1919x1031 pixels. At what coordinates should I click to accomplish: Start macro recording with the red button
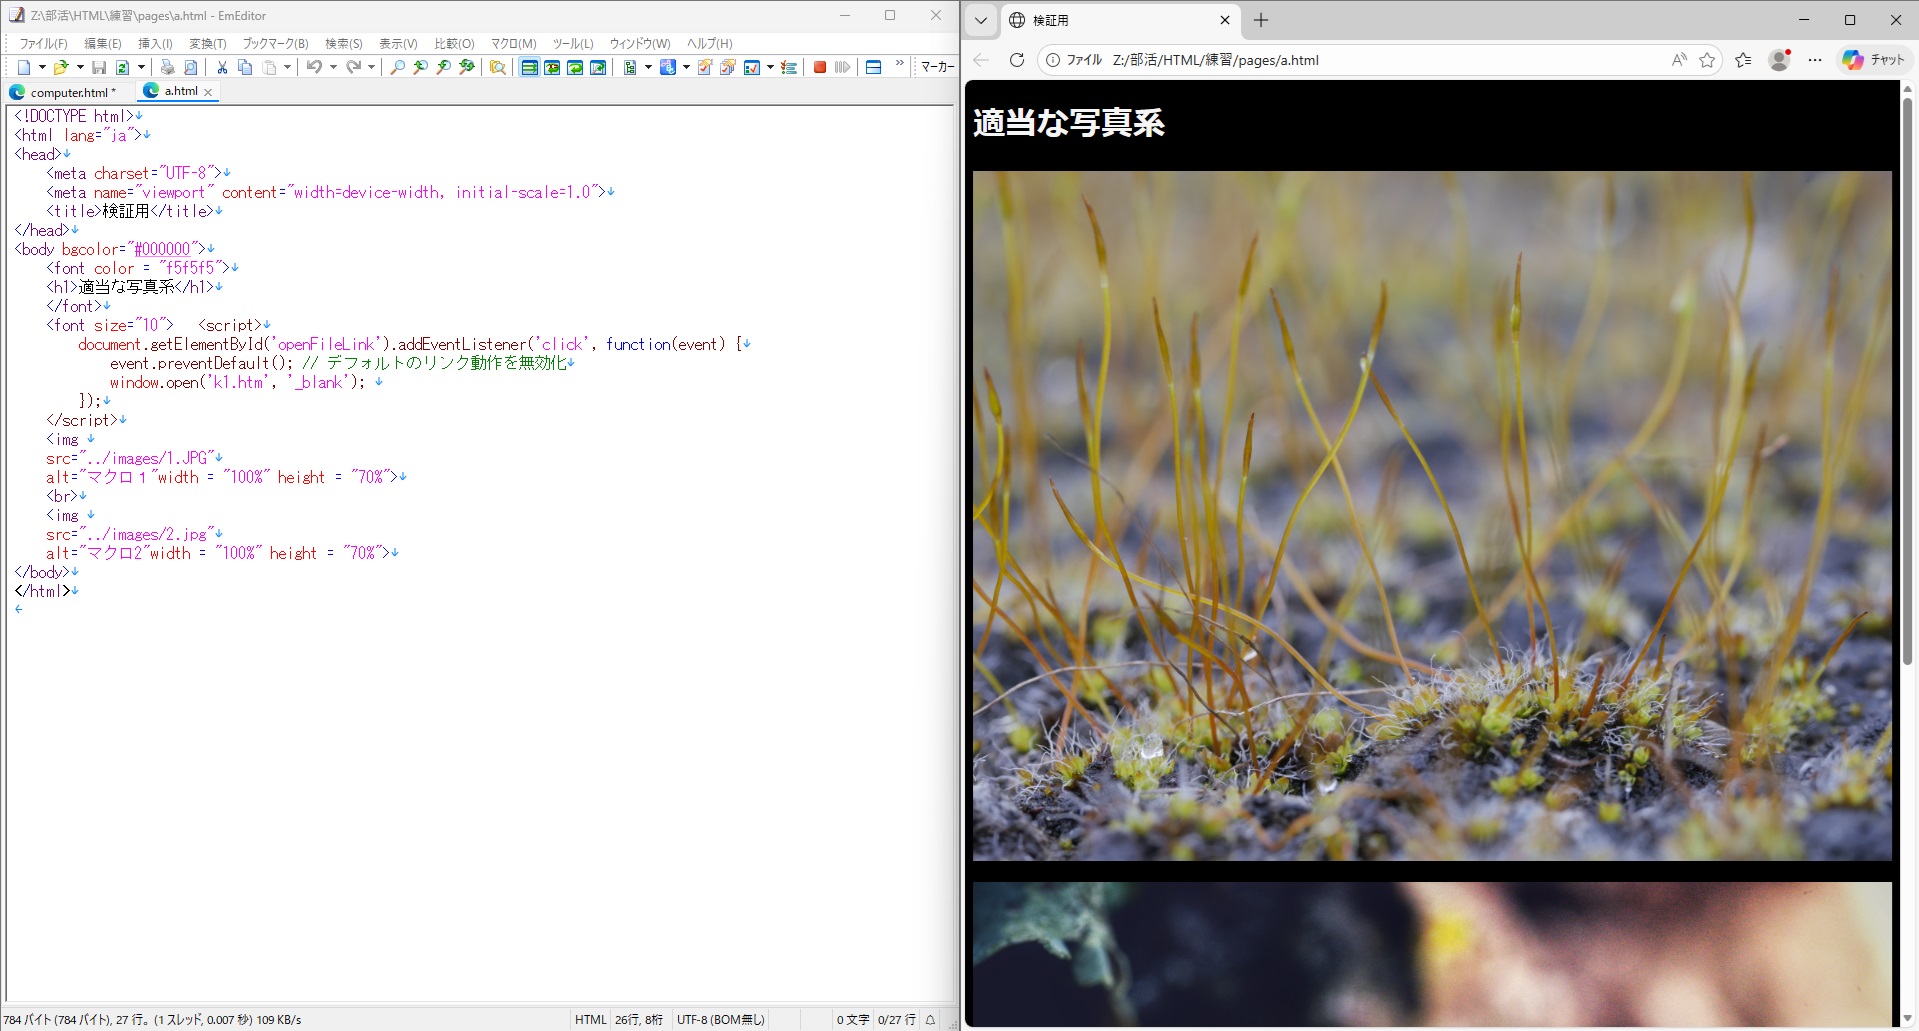click(x=820, y=67)
